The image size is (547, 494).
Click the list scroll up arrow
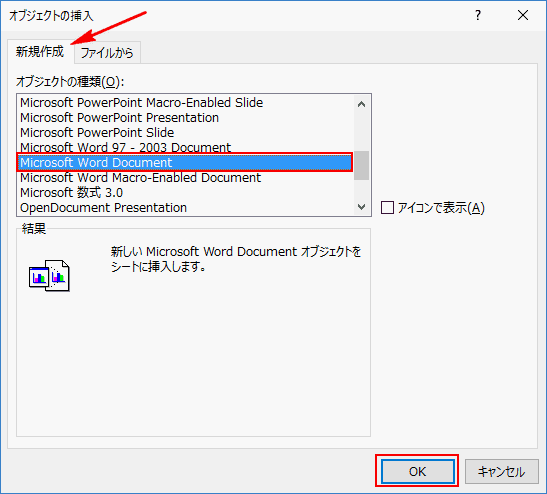(361, 104)
